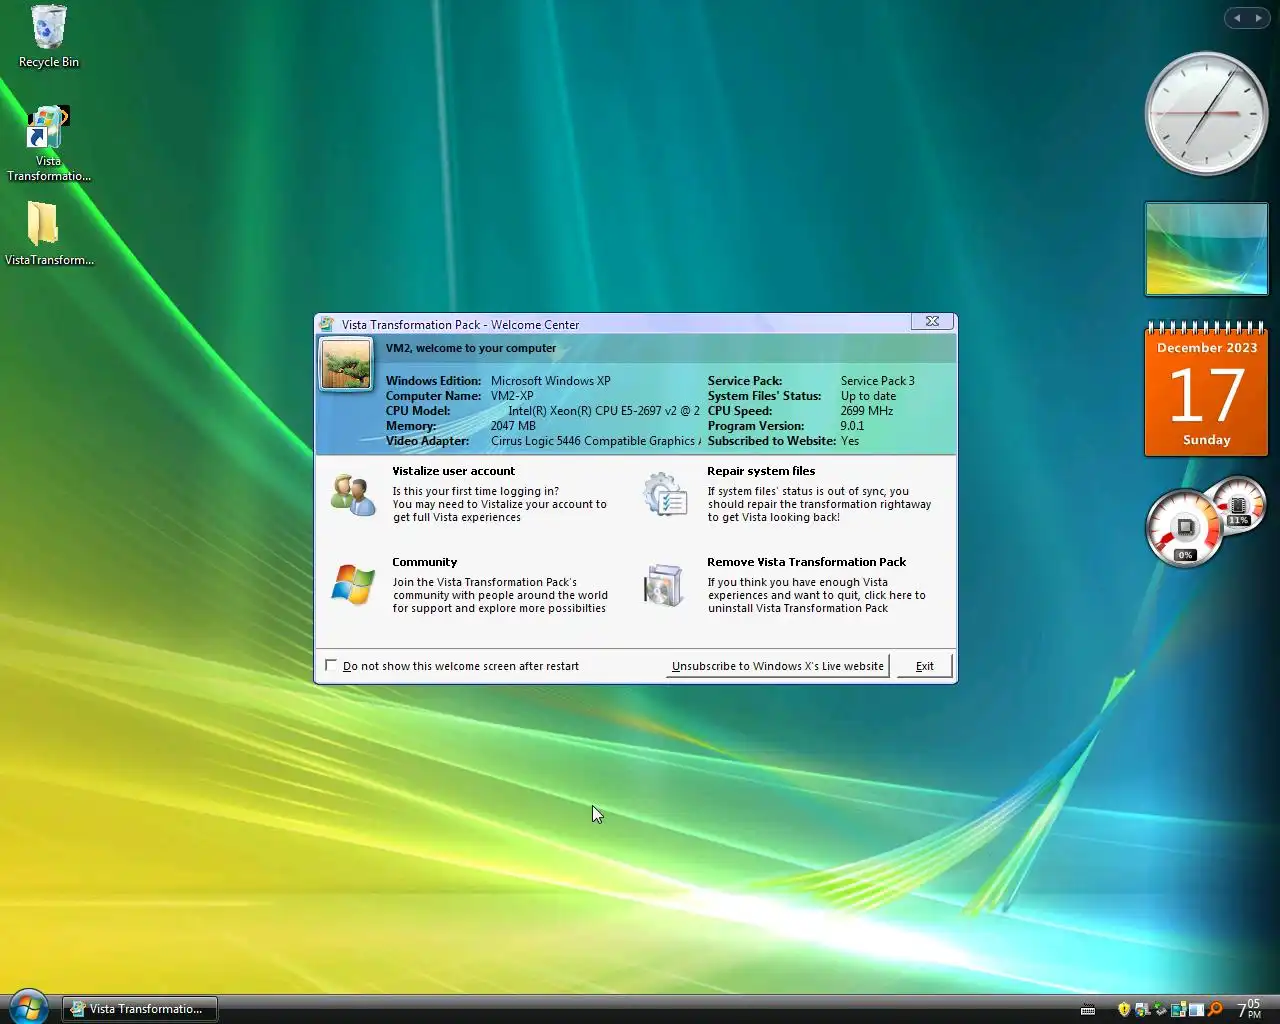This screenshot has width=1280, height=1024.
Task: Click the 'VM2-XP' computer name value
Action: point(512,396)
